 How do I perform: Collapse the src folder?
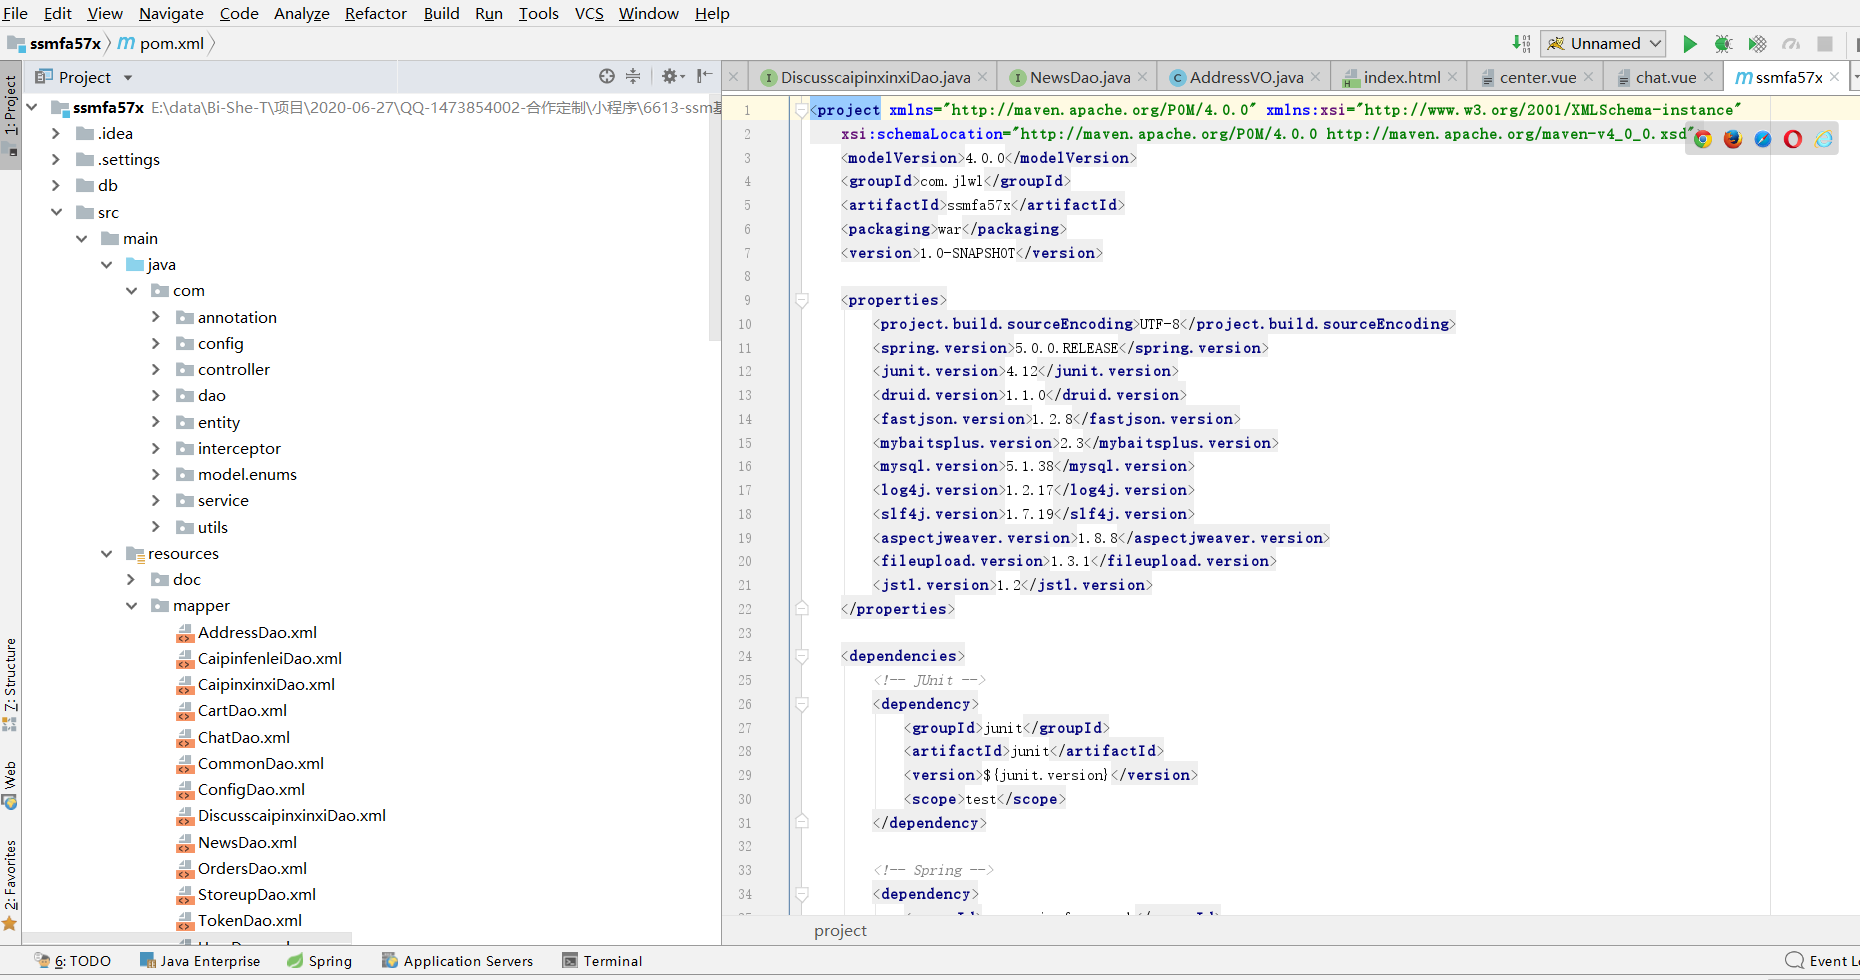(x=56, y=212)
